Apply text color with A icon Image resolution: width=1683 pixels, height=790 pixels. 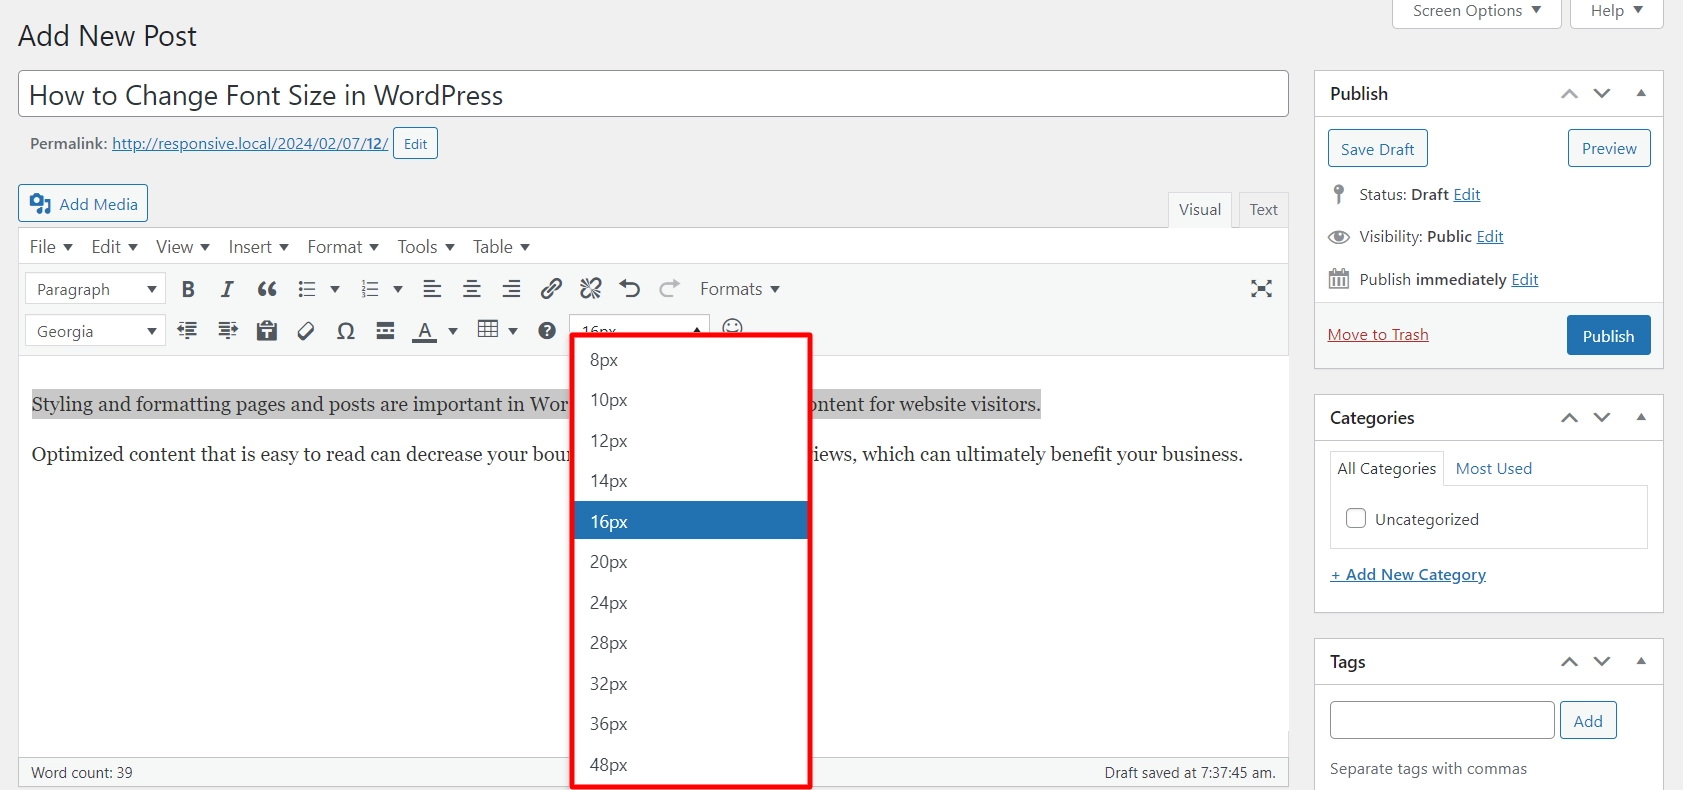[425, 330]
